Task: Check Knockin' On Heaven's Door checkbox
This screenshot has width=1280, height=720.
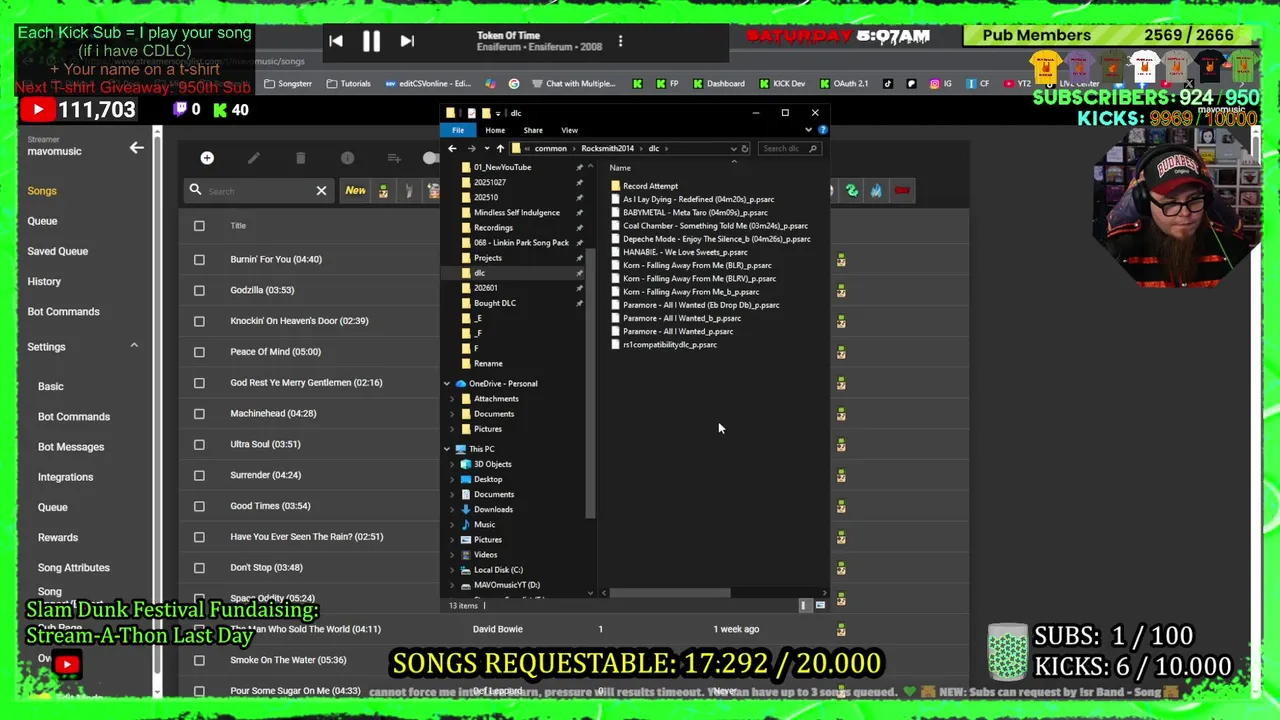Action: pos(199,321)
